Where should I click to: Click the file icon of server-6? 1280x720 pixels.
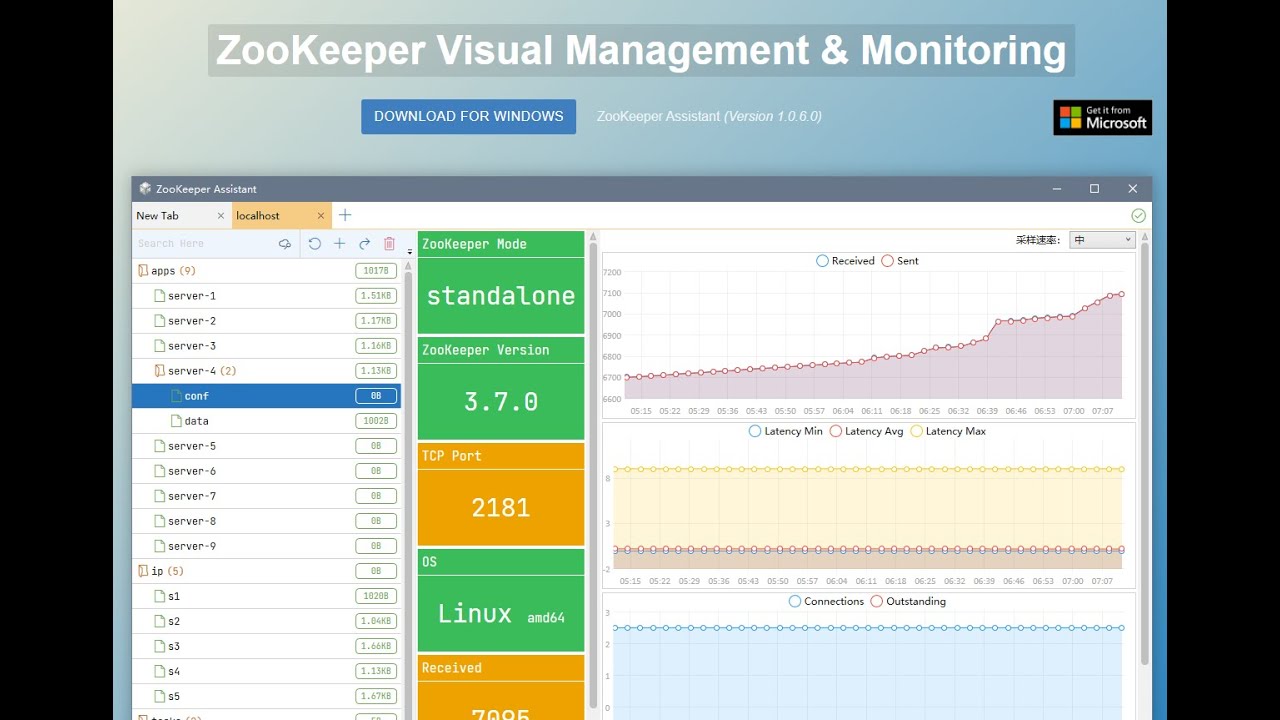pyautogui.click(x=159, y=471)
